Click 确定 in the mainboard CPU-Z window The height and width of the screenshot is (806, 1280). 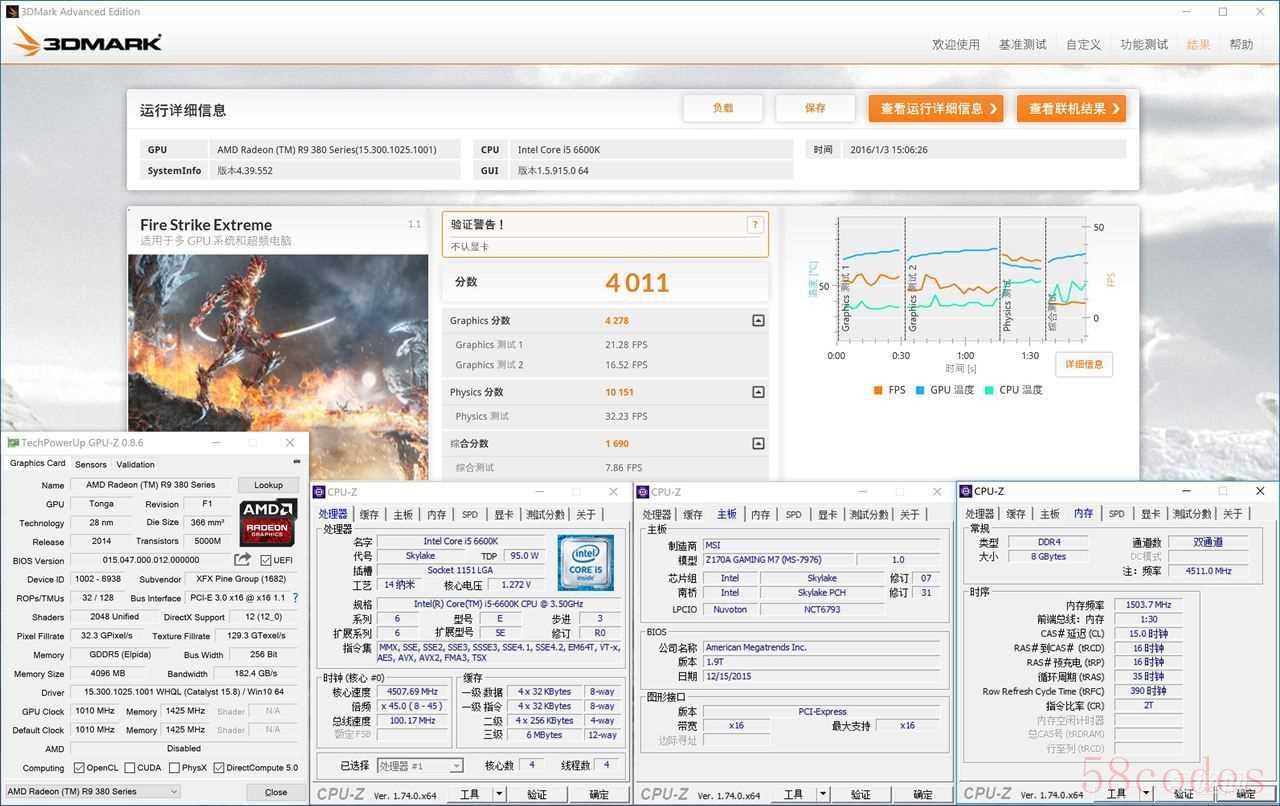(923, 795)
